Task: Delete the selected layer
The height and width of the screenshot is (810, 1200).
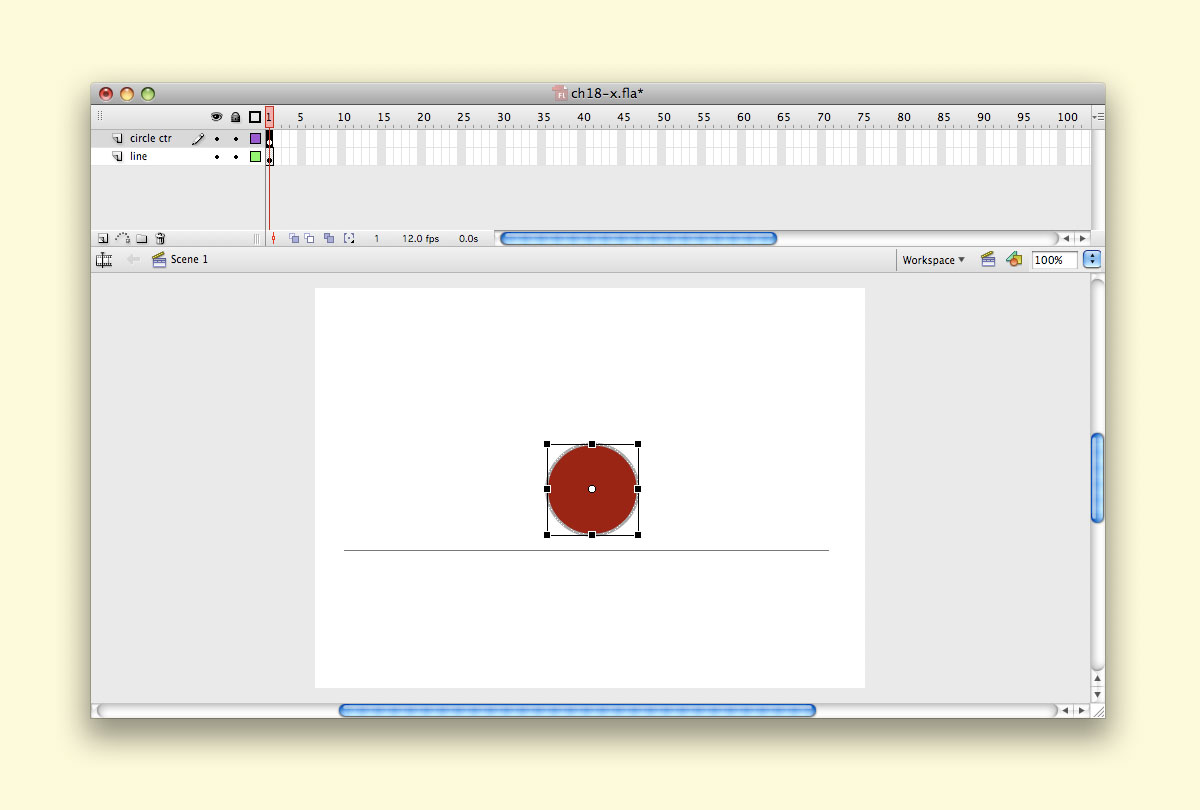Action: click(x=159, y=238)
